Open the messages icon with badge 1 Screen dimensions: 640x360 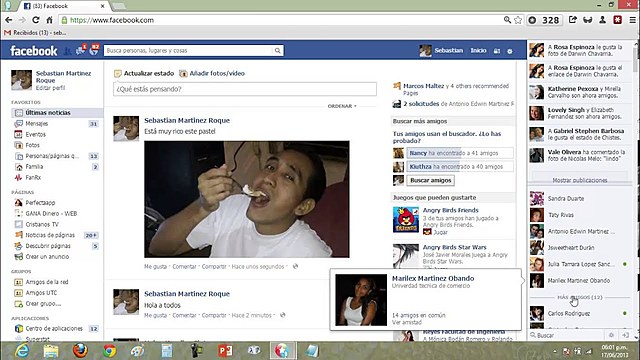point(80,50)
